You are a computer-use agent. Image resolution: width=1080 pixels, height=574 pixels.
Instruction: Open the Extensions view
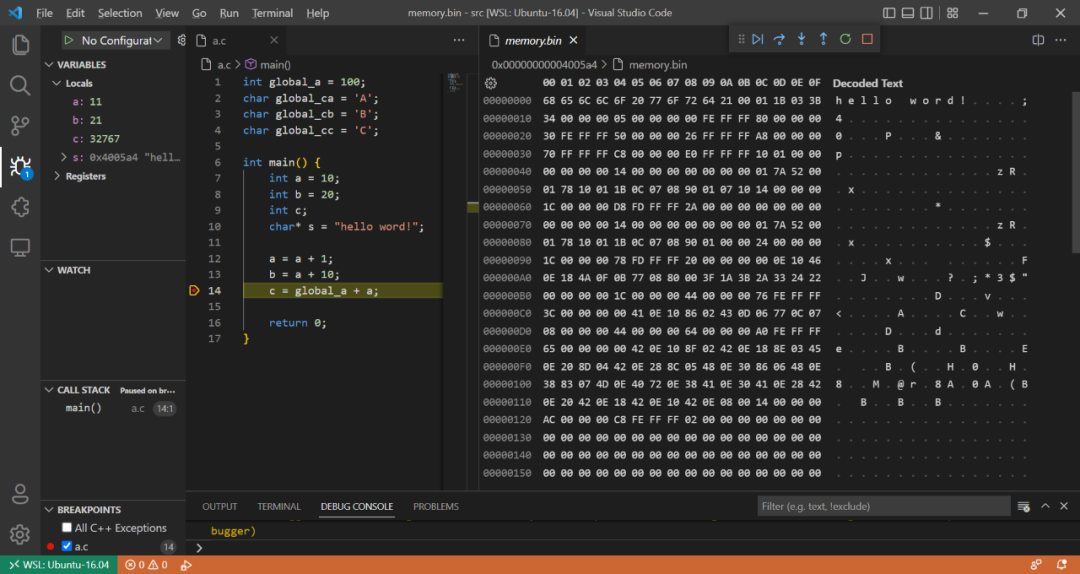(20, 207)
